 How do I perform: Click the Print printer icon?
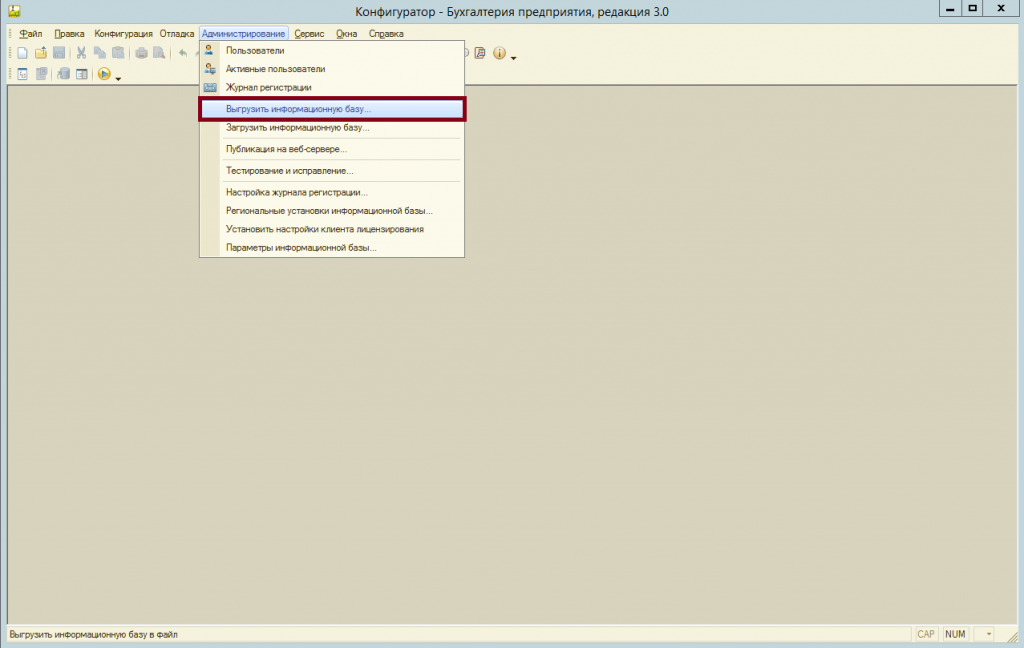click(x=141, y=54)
